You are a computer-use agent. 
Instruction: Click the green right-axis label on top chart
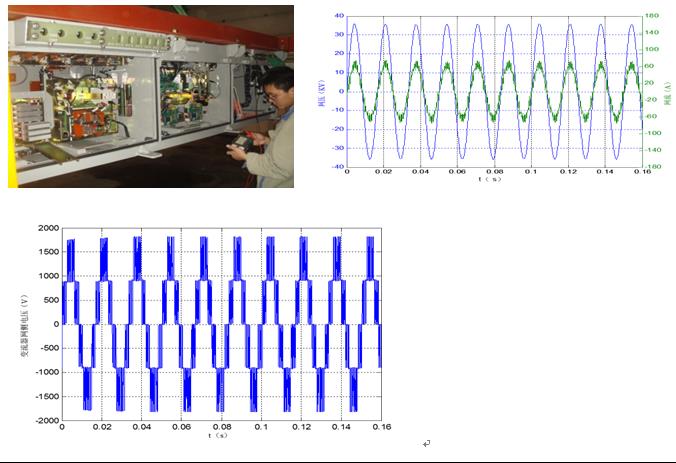(x=665, y=92)
